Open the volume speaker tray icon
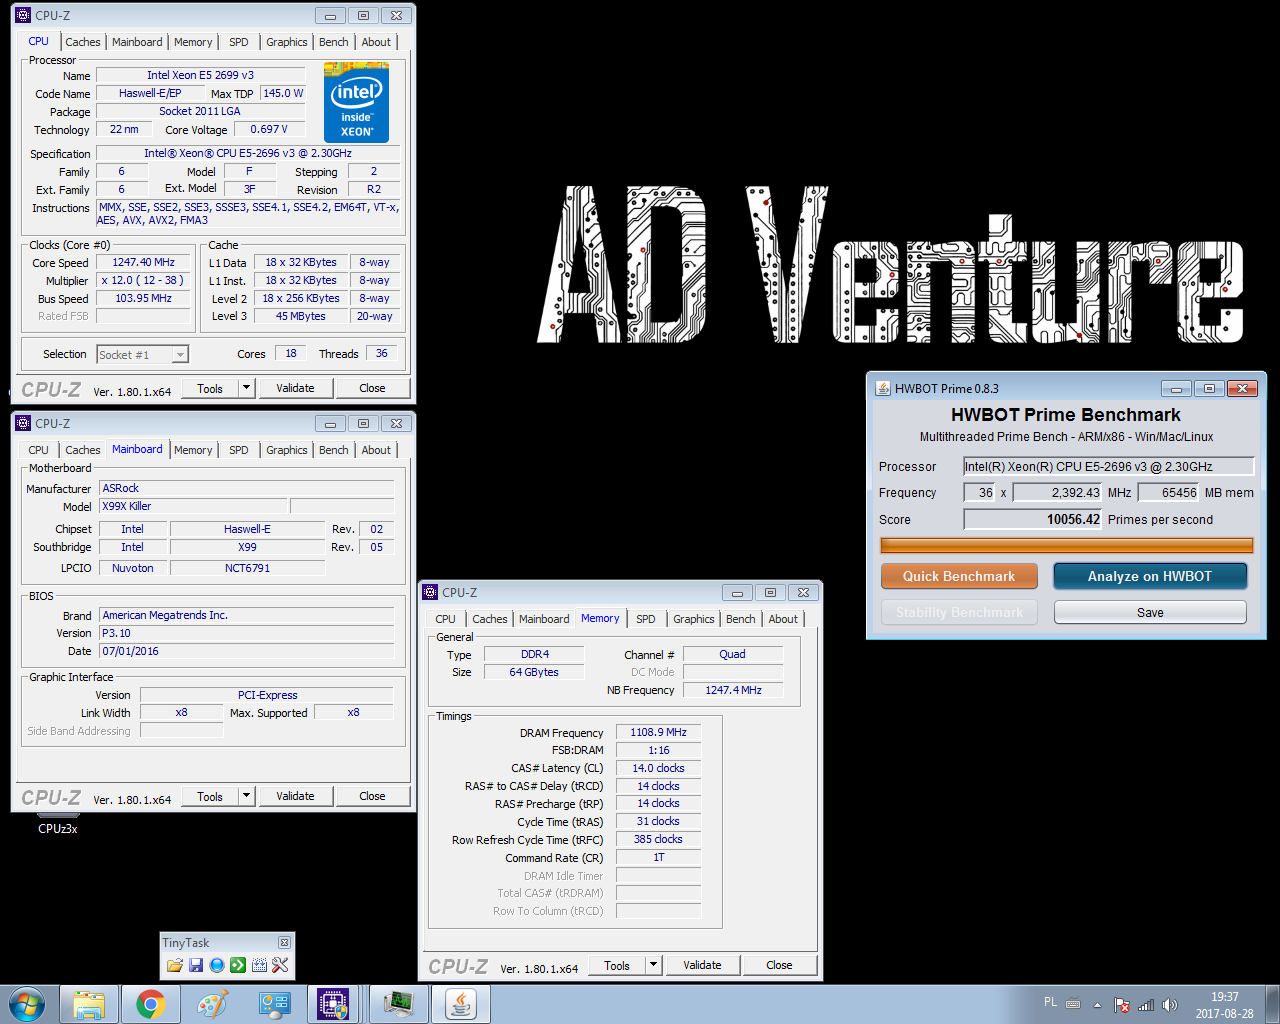Screen dimensions: 1280x1024 (1170, 1005)
